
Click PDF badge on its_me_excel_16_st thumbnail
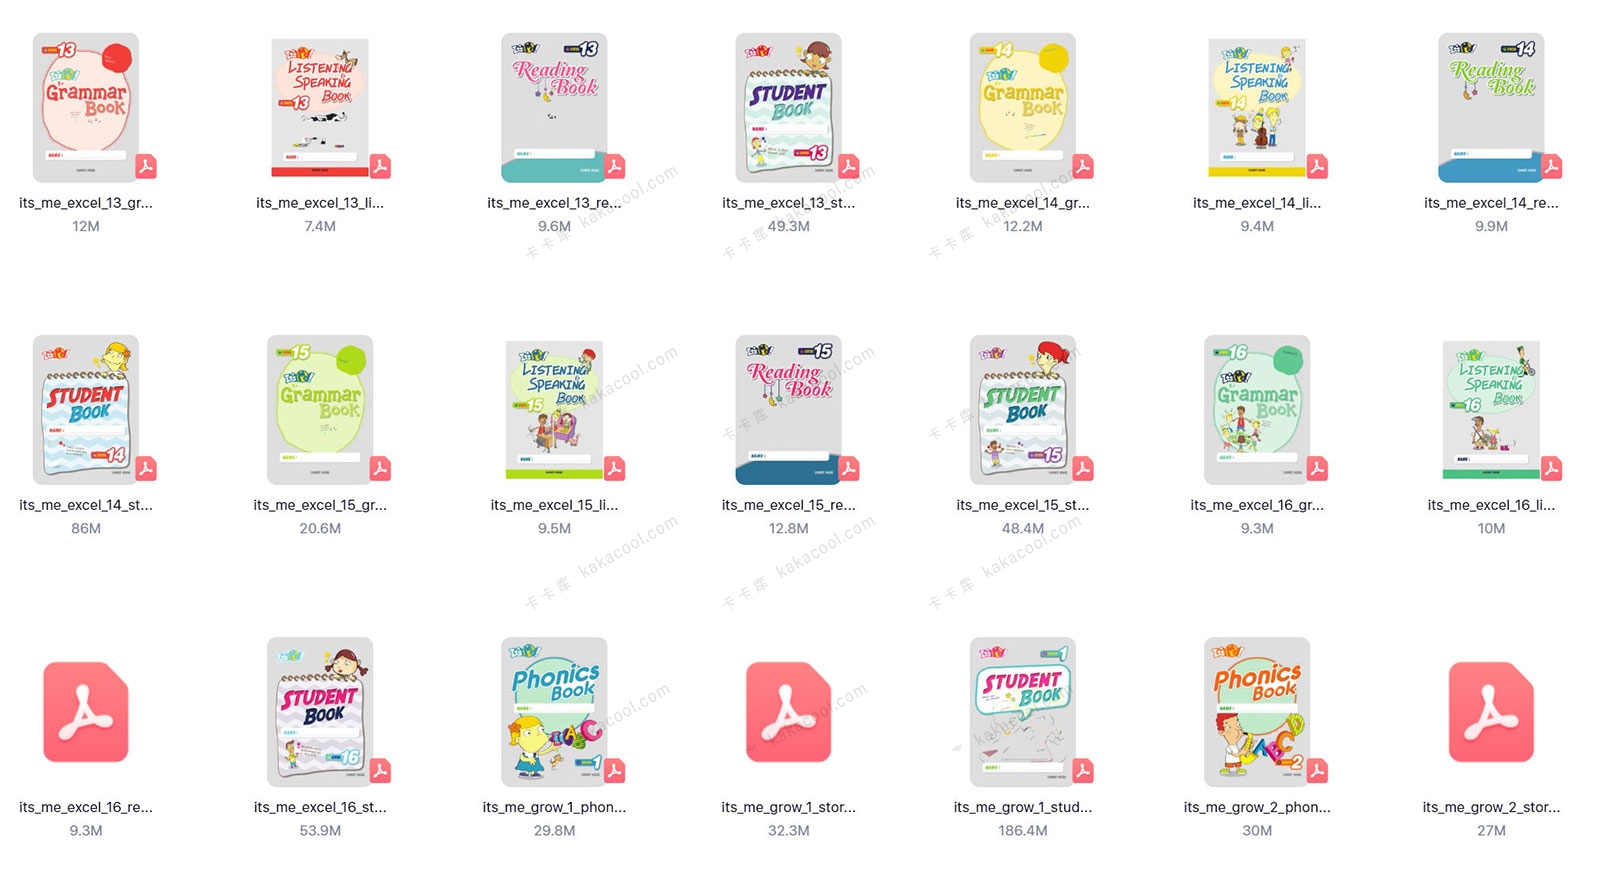coord(380,770)
